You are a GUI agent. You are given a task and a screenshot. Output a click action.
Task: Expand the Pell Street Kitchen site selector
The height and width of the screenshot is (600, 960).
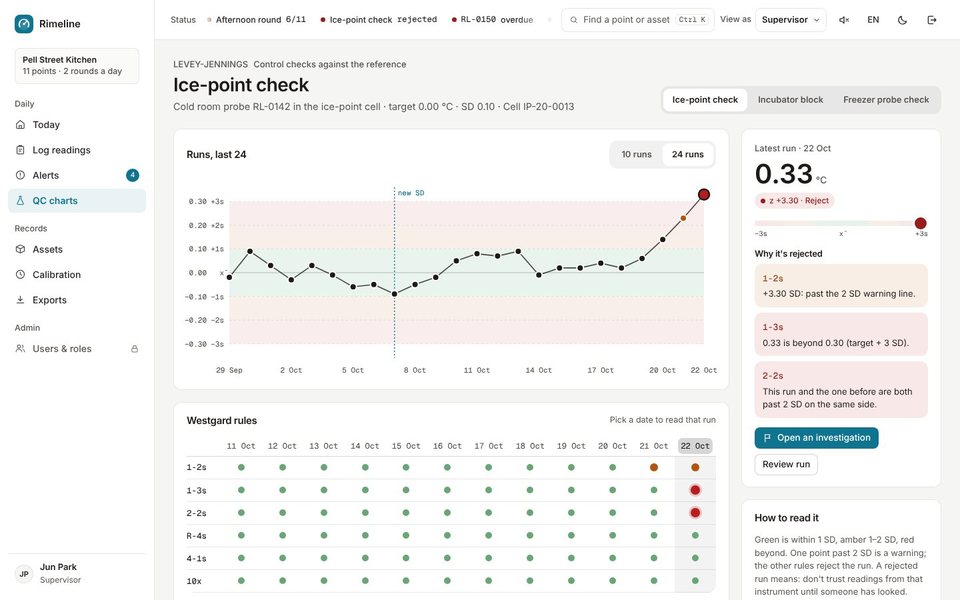(x=77, y=66)
